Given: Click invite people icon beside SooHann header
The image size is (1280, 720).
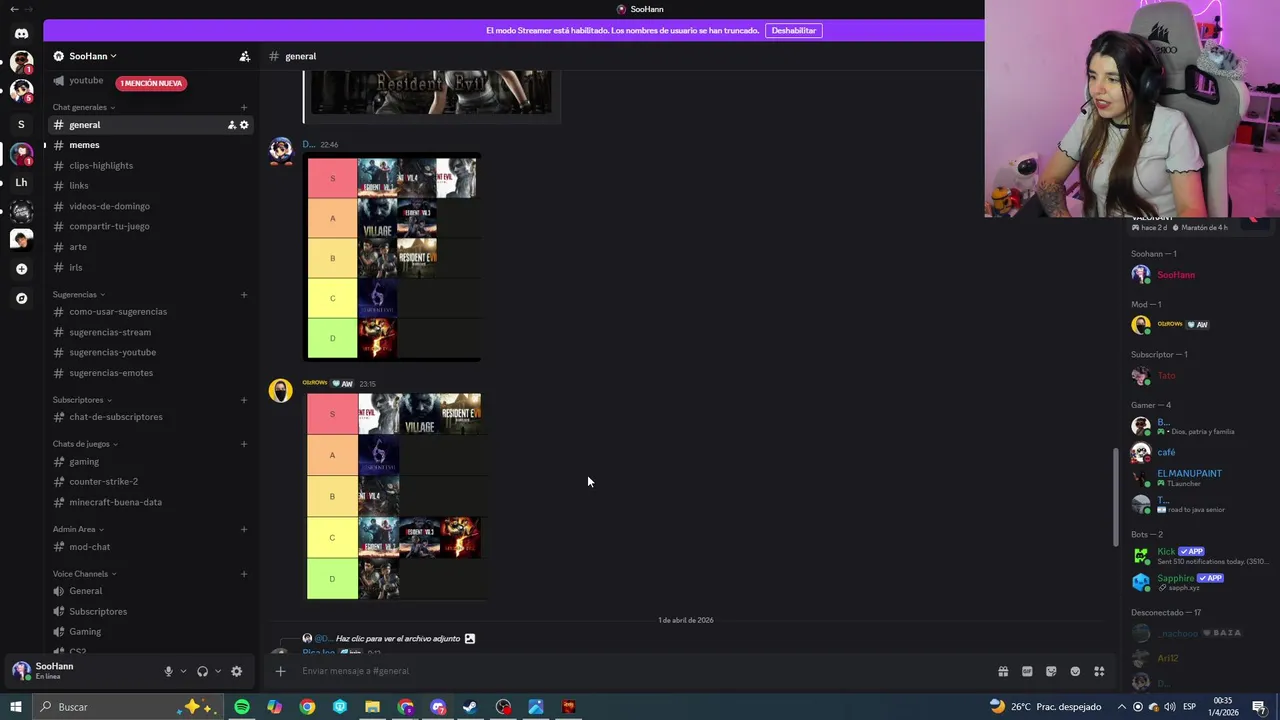Looking at the screenshot, I should (x=244, y=56).
